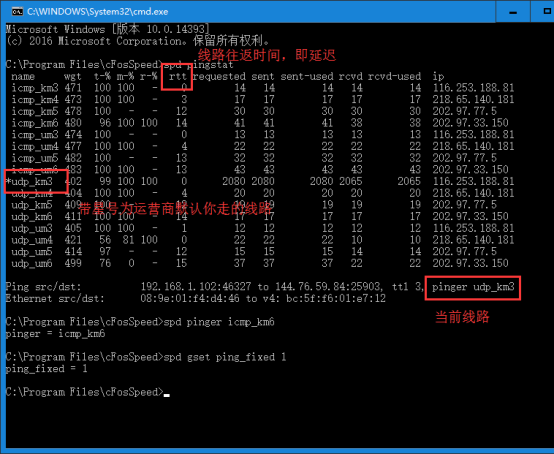This screenshot has height=454, width=554.
Task: Click the 'ping_fixed = 1' output line
Action: [46, 369]
